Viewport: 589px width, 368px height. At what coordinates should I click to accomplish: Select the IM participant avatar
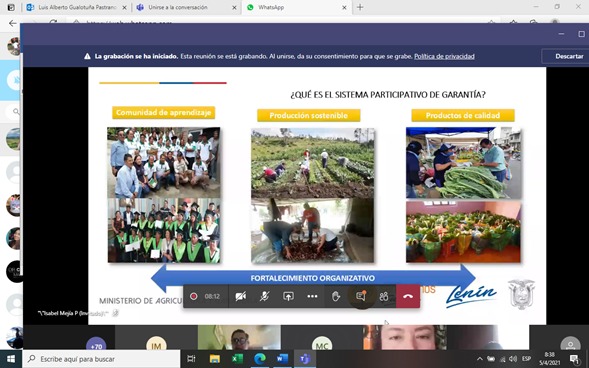tap(156, 345)
